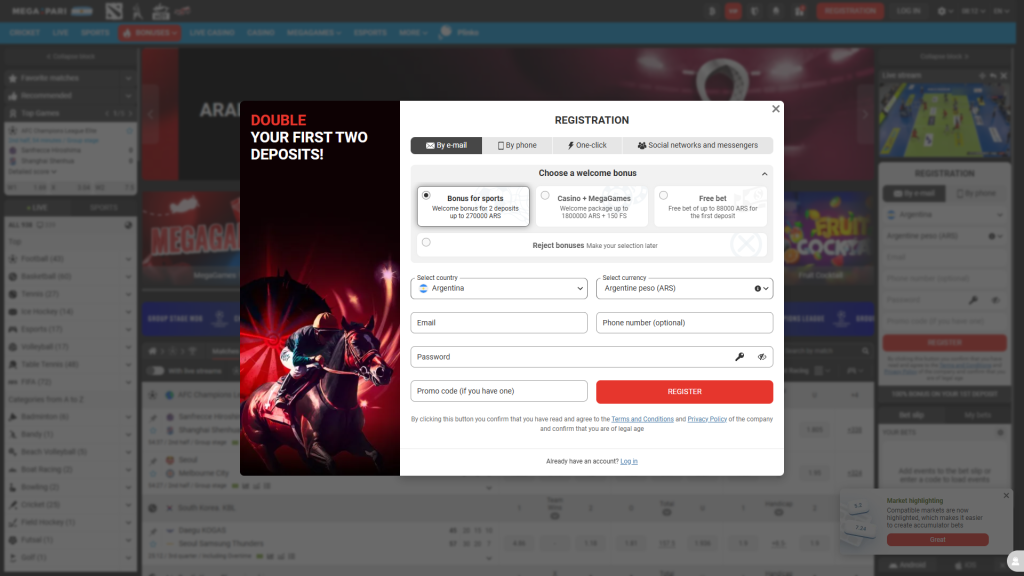Switch to the By phone registration tab
Screen dimensions: 1024x576
(517, 144)
